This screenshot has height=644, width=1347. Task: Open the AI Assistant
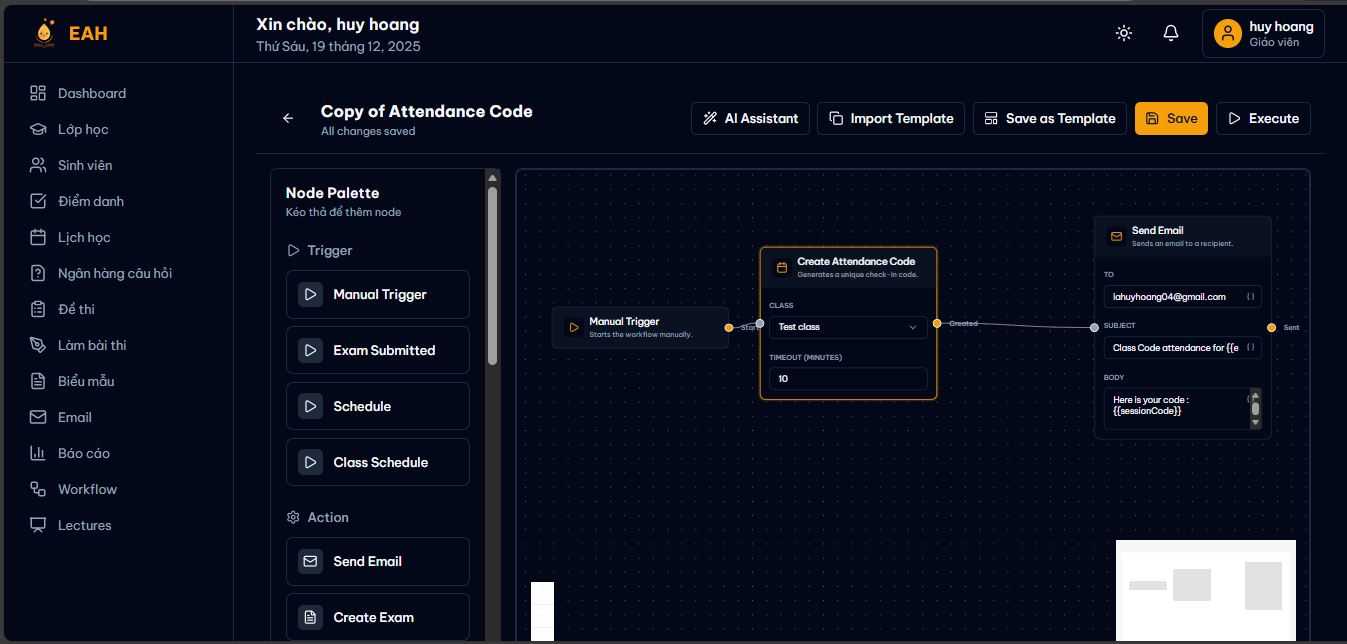click(750, 118)
